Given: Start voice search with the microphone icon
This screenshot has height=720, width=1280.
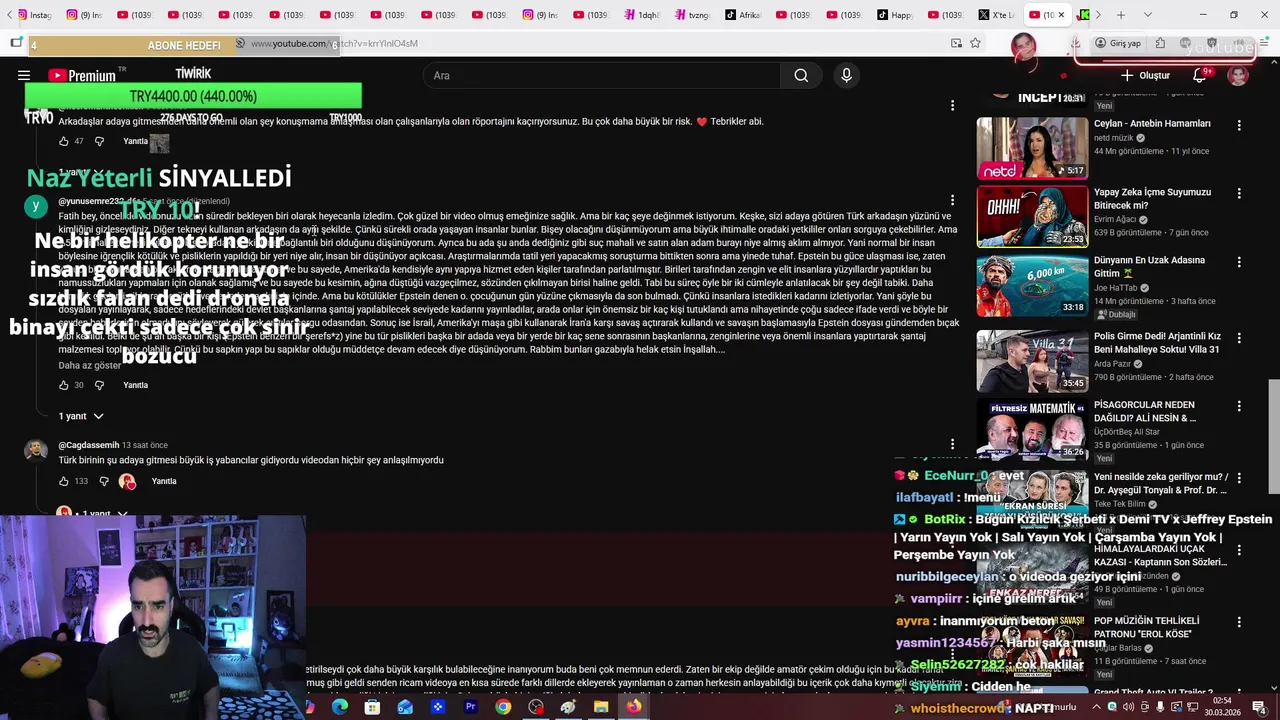Looking at the screenshot, I should (847, 75).
